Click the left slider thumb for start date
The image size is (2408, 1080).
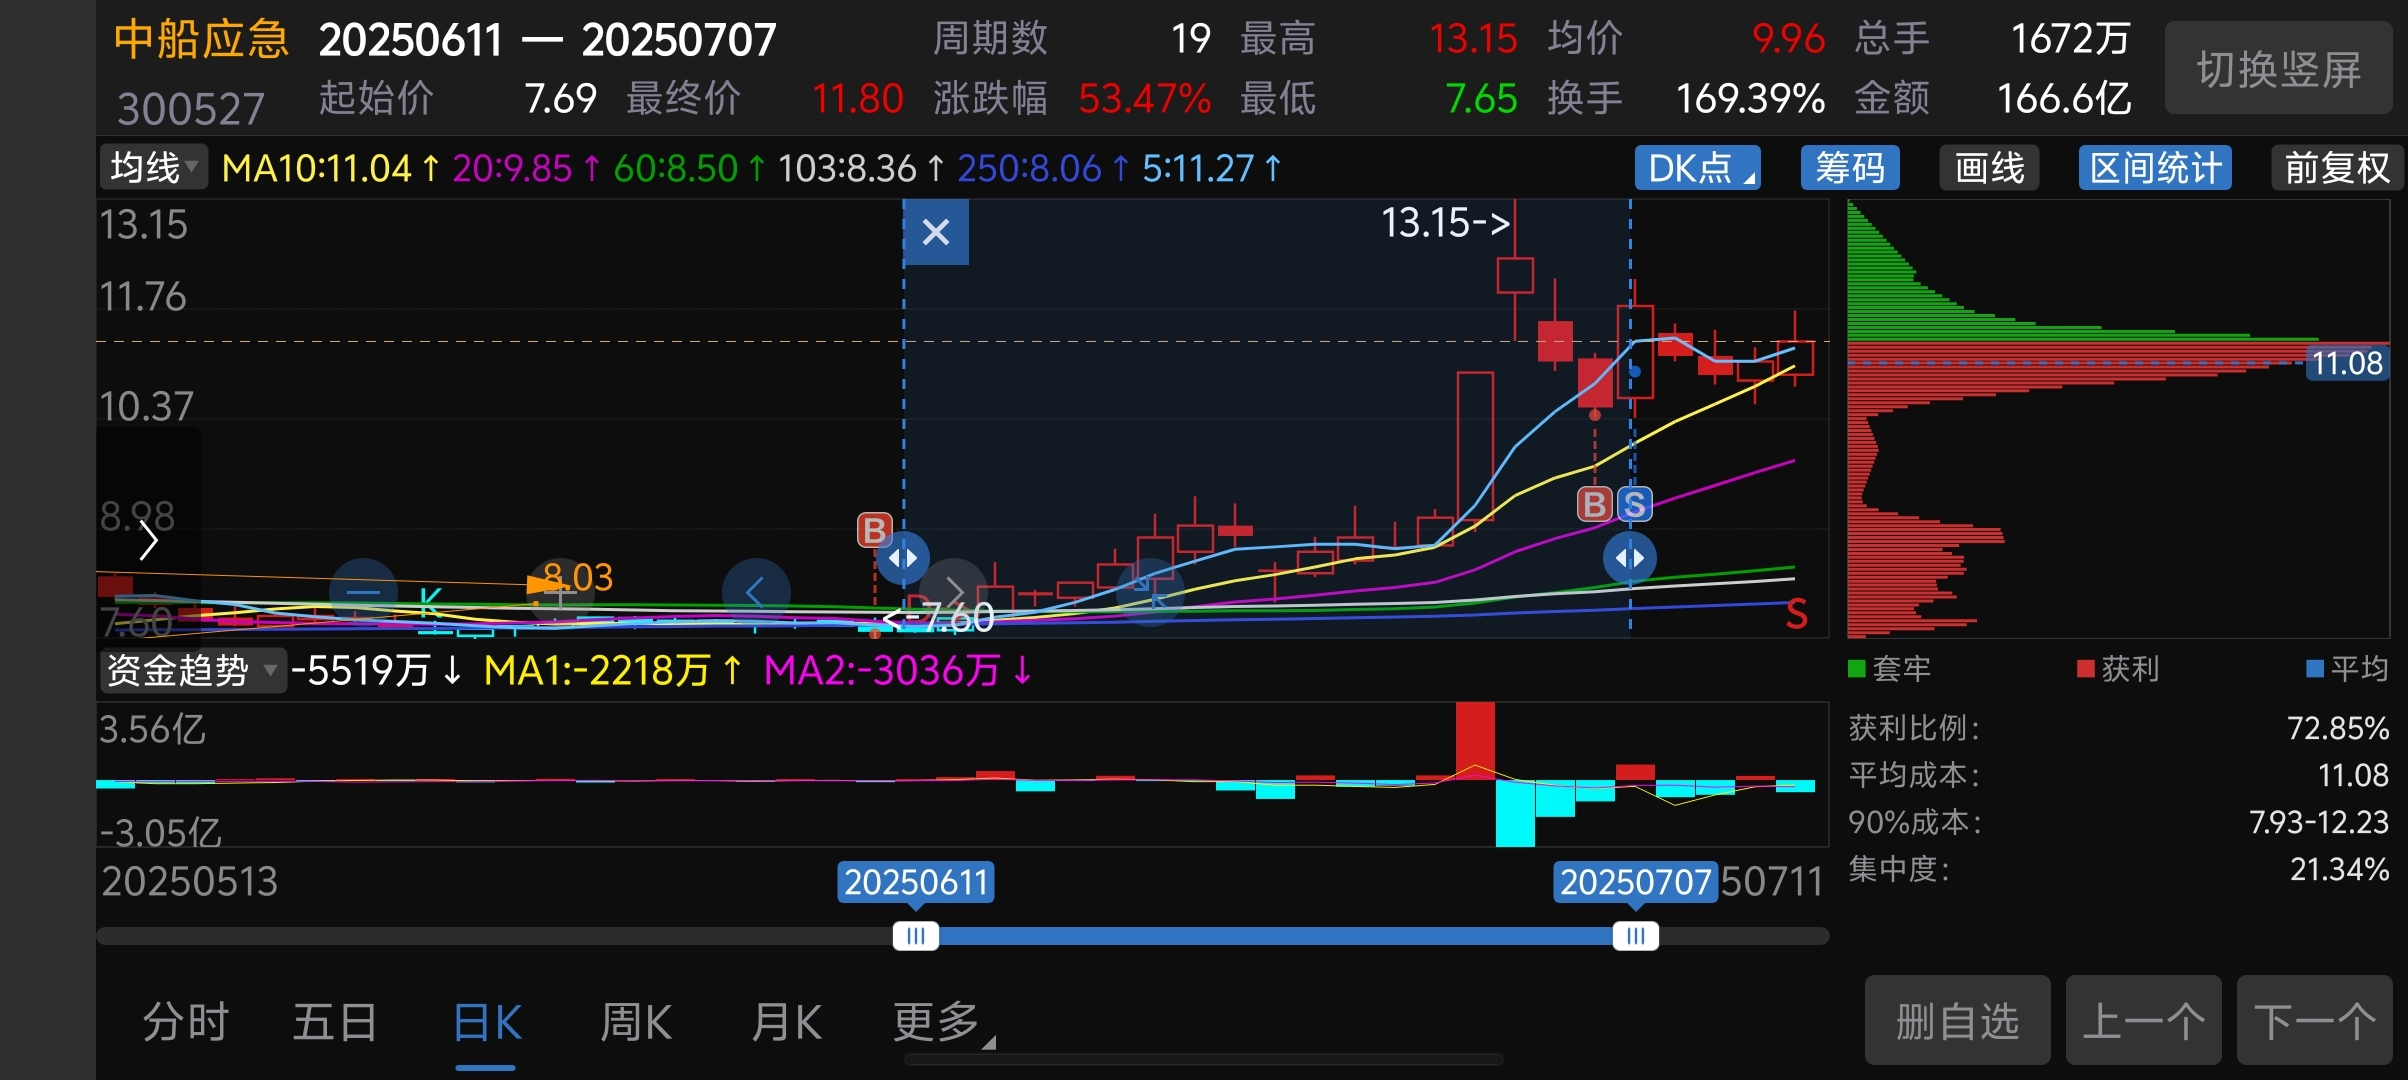916,936
